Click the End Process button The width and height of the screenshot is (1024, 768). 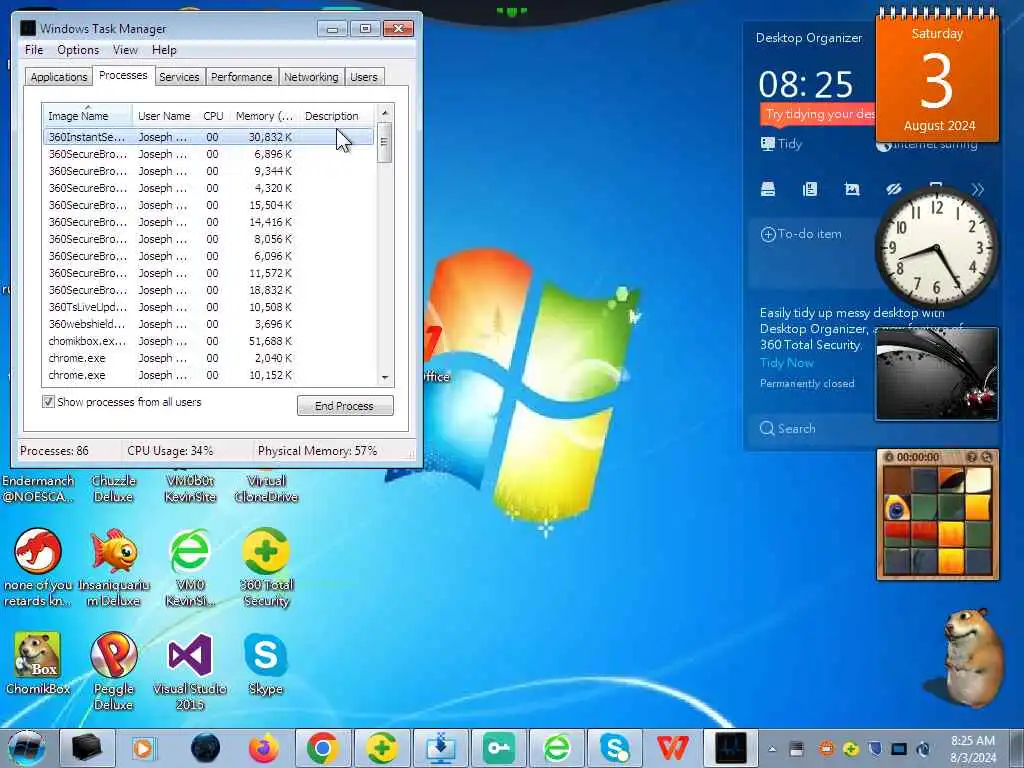click(x=345, y=406)
